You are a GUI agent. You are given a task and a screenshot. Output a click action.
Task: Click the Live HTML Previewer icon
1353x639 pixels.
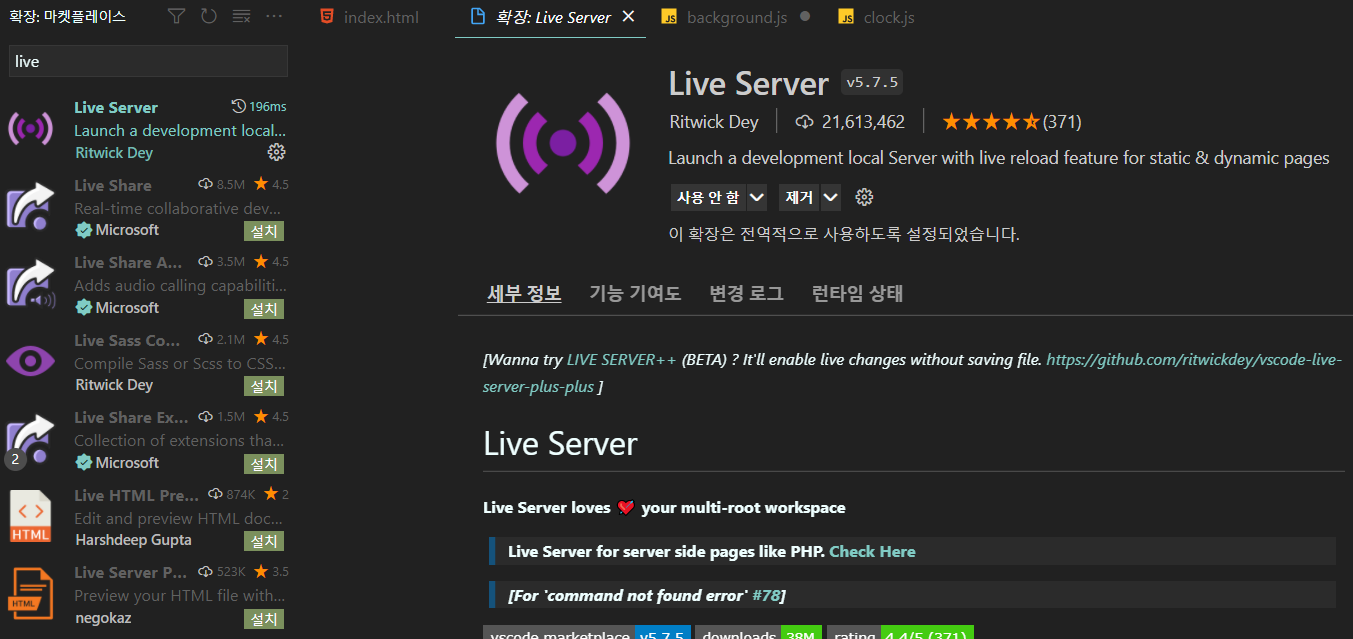tap(31, 516)
